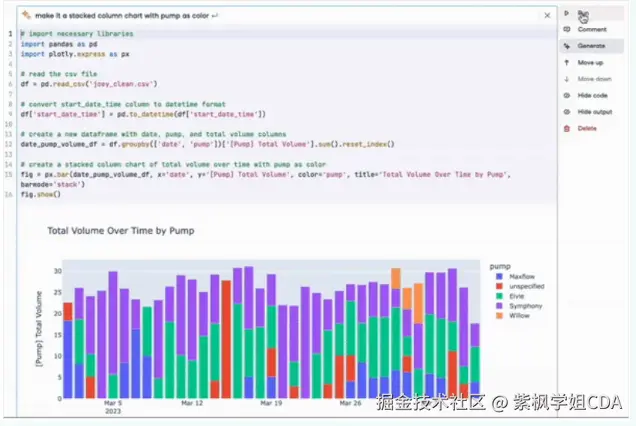Toggle the Hide output eye icon

[x=567, y=112]
